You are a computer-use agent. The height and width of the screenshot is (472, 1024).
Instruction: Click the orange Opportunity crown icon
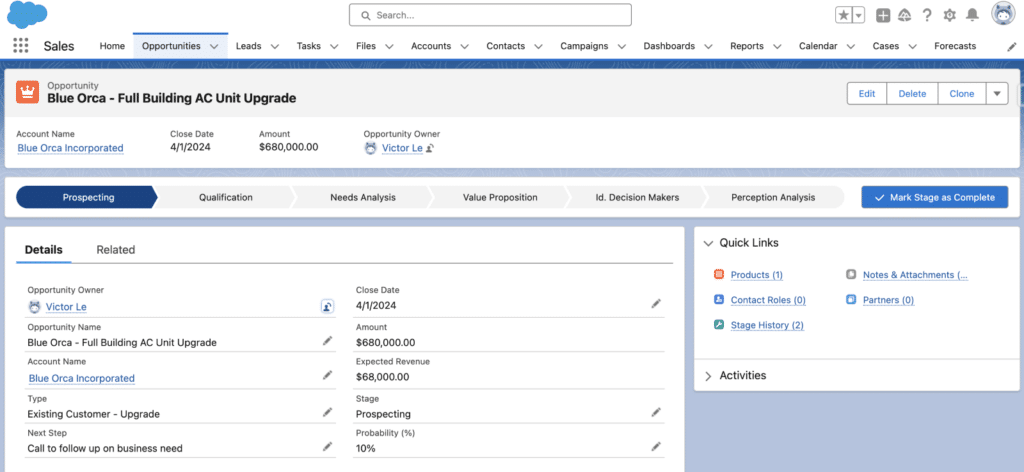[27, 93]
